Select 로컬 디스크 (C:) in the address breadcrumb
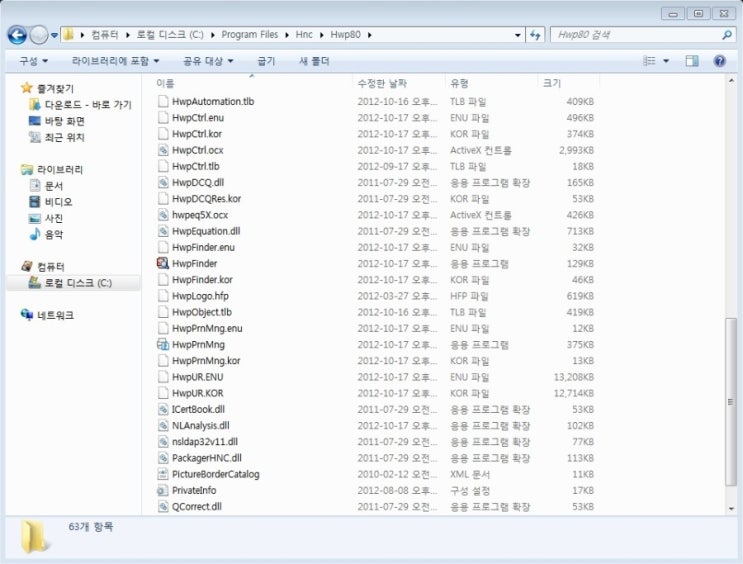The width and height of the screenshot is (743, 564). pos(170,35)
